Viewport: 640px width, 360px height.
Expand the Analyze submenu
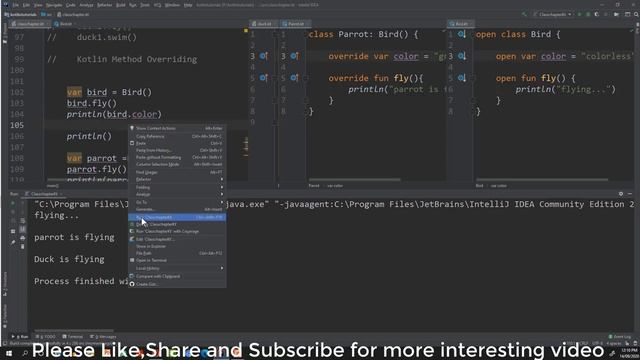177,194
